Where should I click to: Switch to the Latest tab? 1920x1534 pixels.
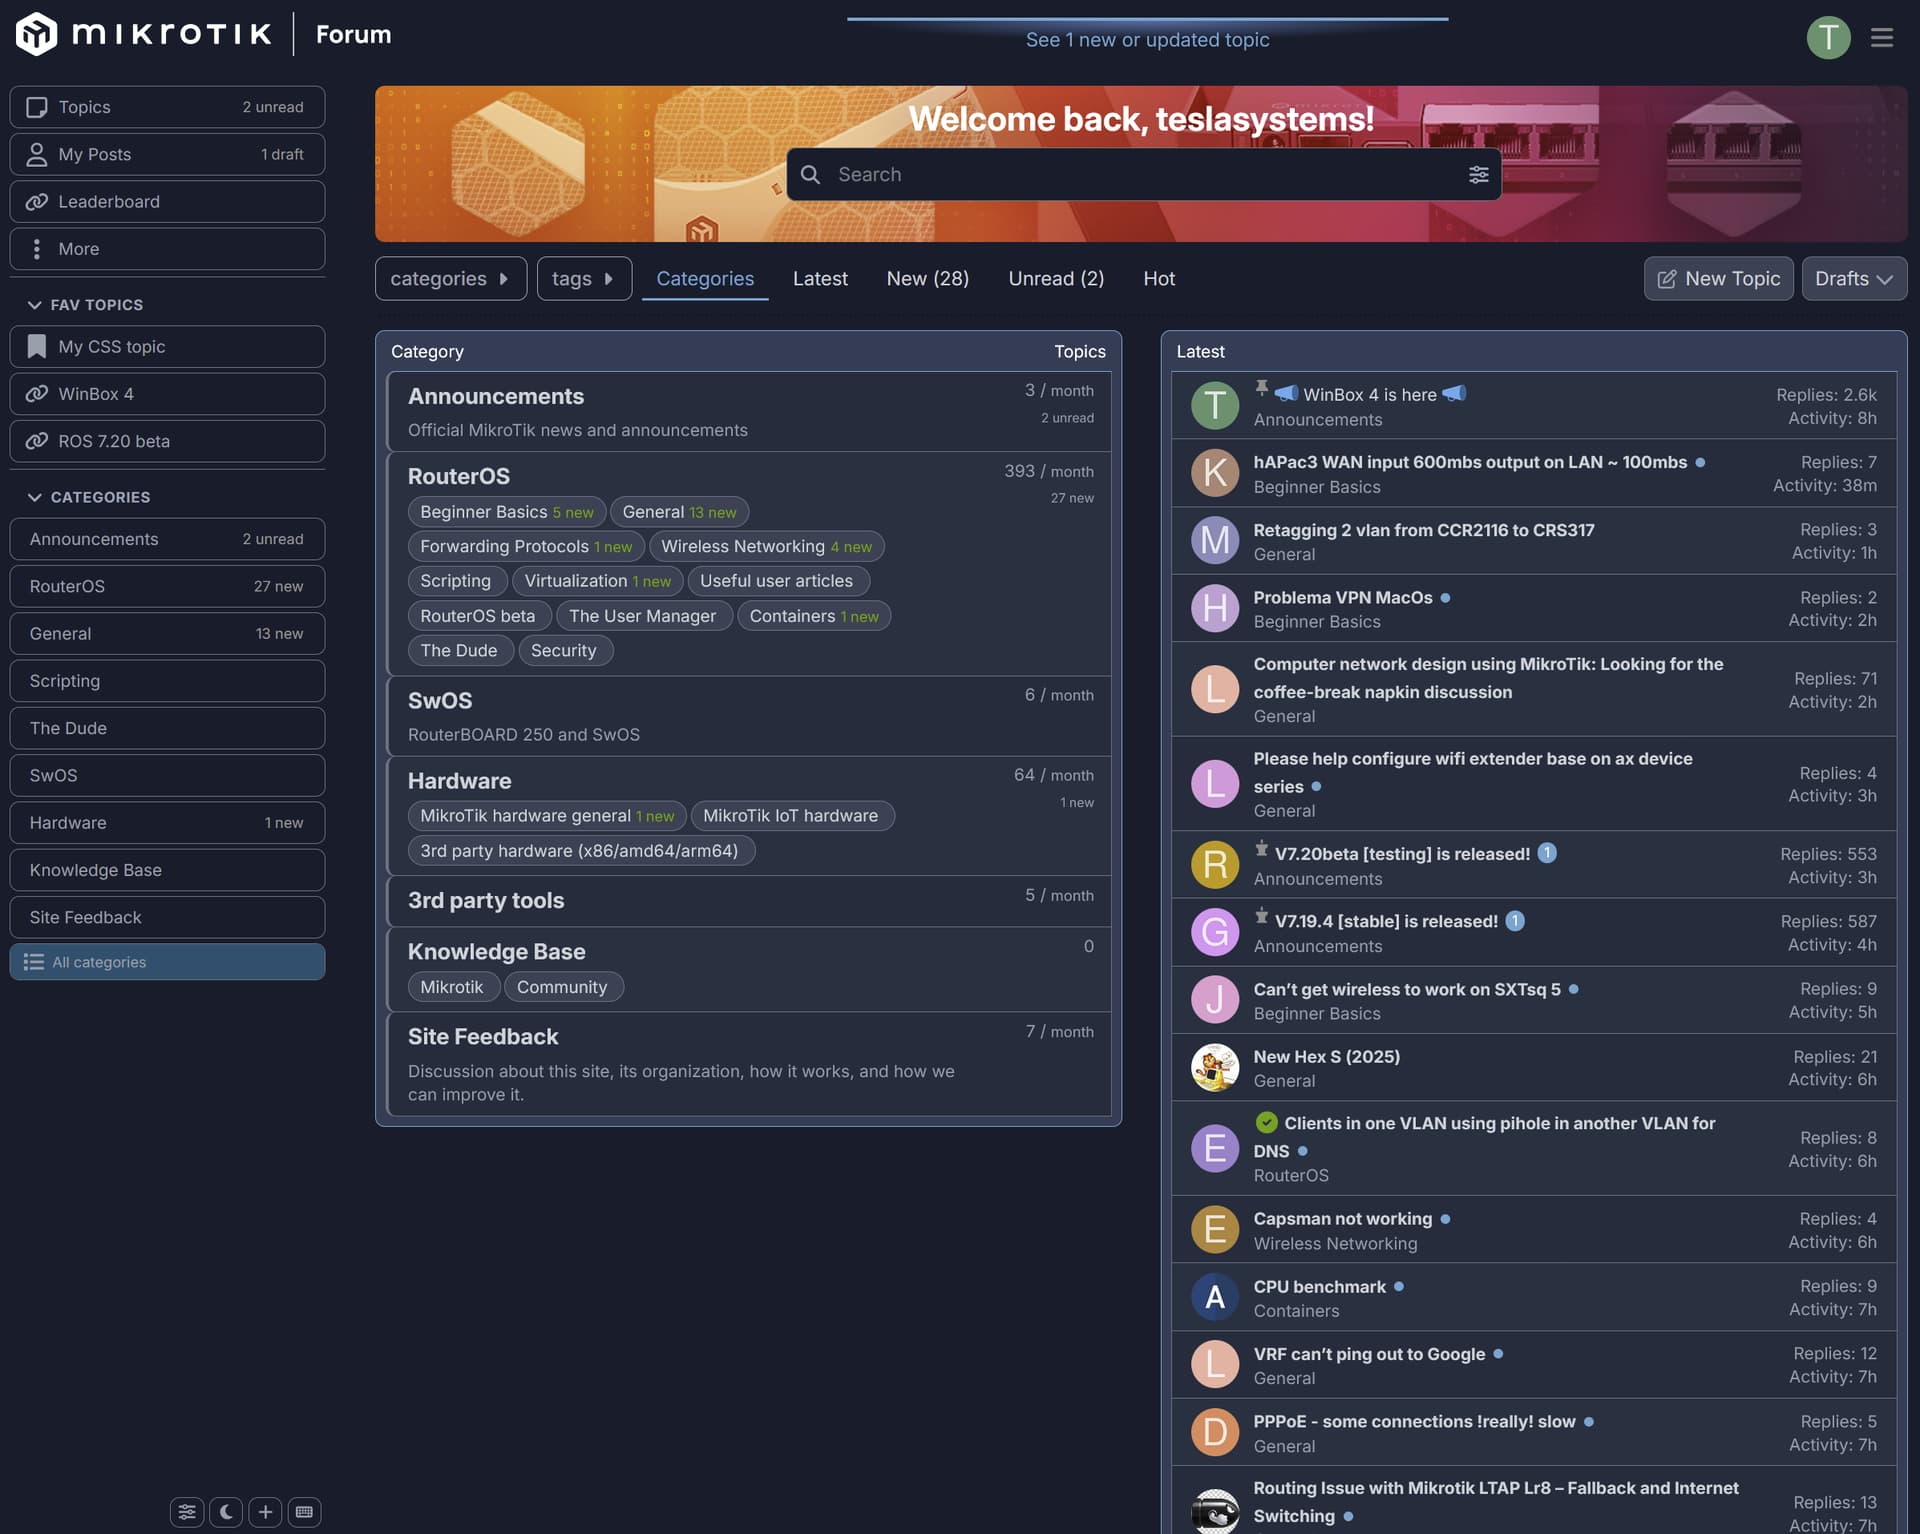tap(820, 278)
